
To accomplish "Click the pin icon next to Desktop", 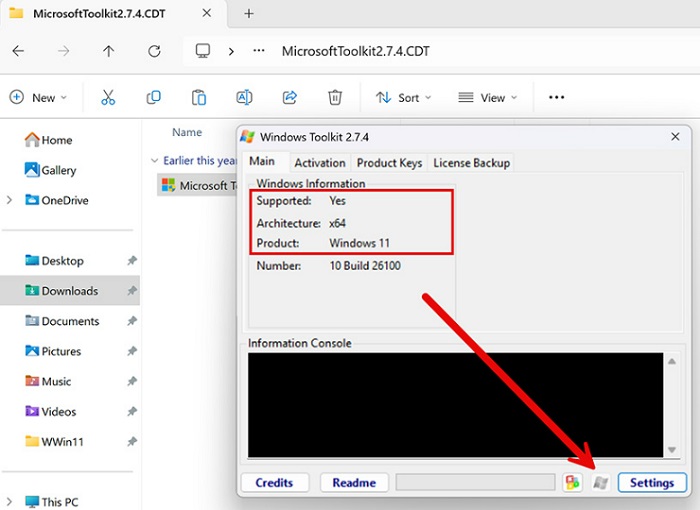I will pos(132,260).
